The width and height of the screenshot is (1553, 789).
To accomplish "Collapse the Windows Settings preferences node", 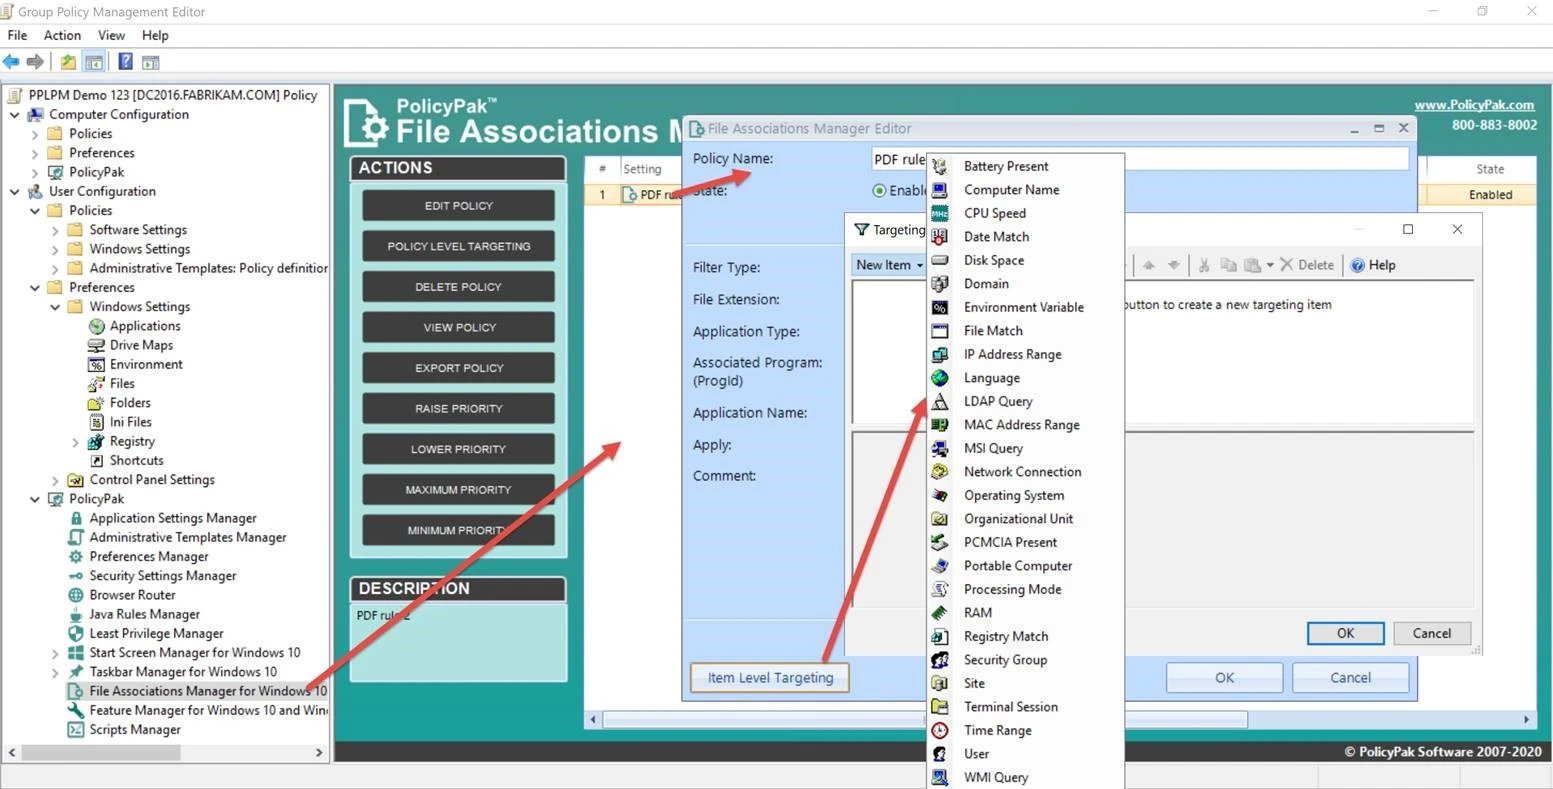I will pyautogui.click(x=55, y=307).
